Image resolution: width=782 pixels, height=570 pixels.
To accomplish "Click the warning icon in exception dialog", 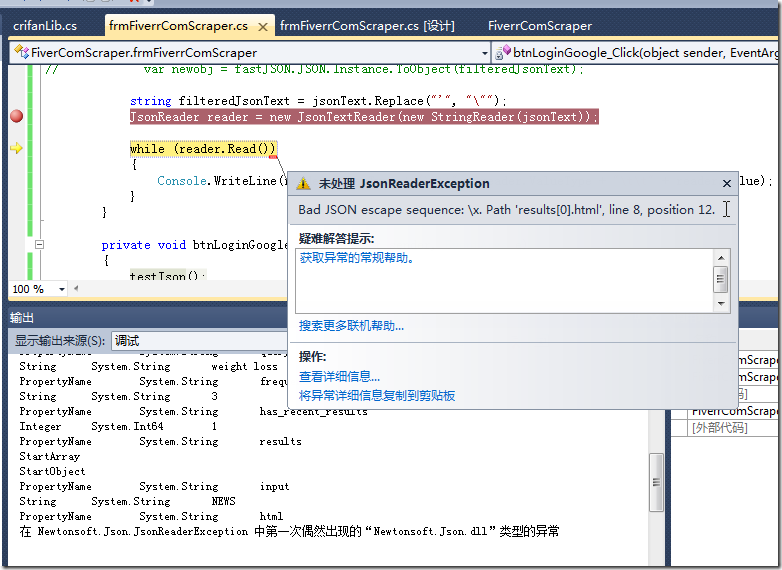I will (x=303, y=184).
